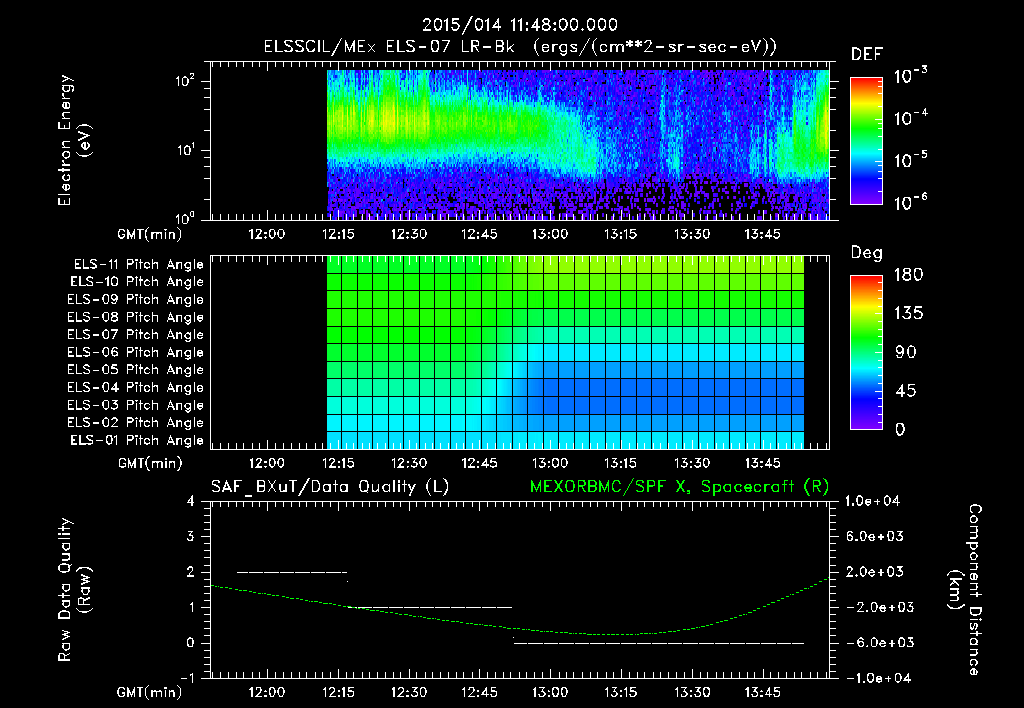Click 12:00 on the bottom panel time axis
Viewport: 1024px width, 708px height.
(266, 692)
